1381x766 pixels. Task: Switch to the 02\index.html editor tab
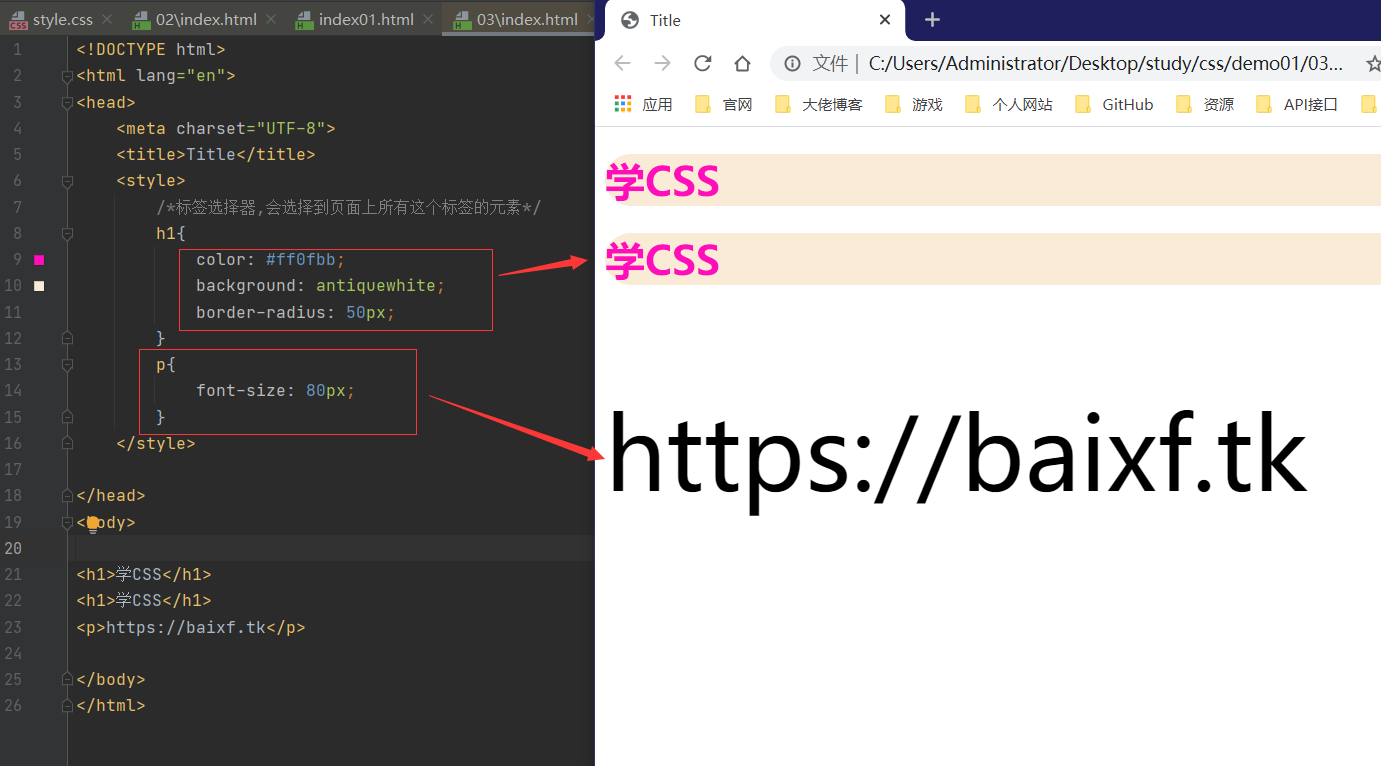tap(206, 20)
